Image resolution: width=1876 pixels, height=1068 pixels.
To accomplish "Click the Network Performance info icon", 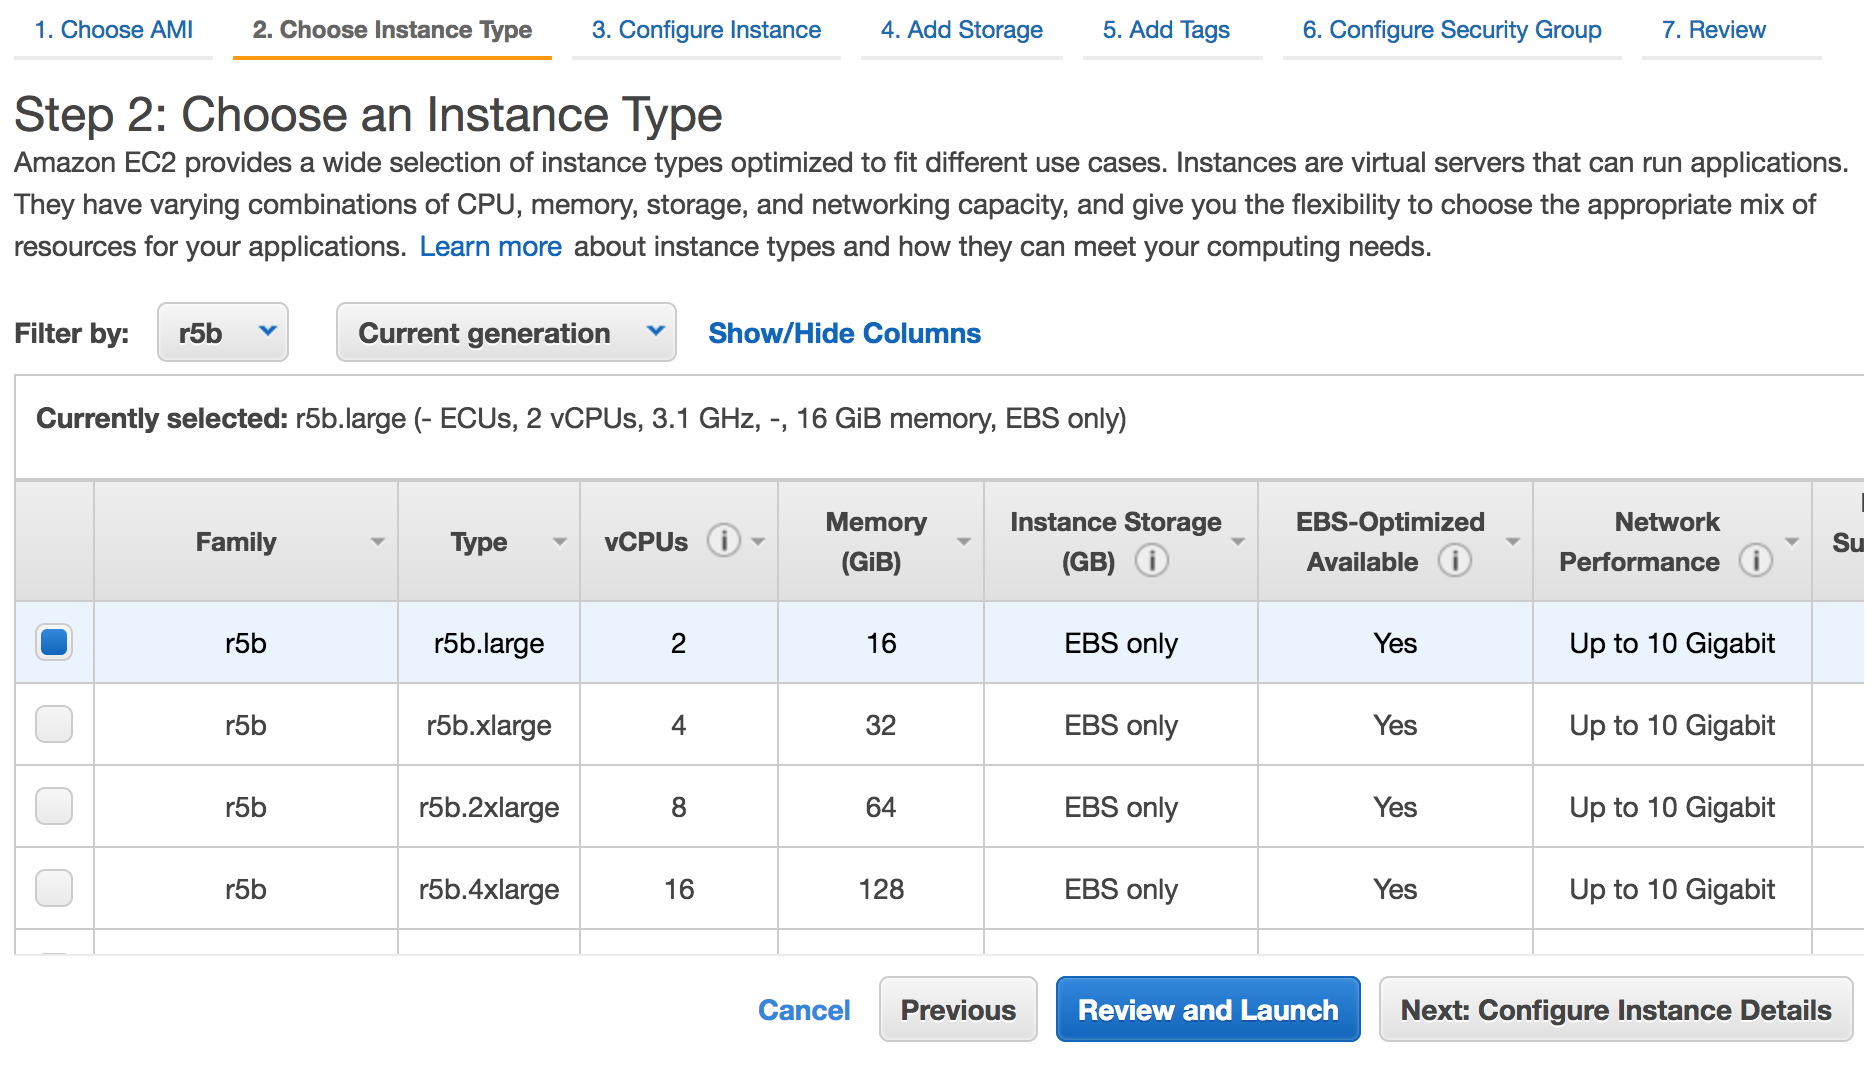I will tap(1758, 561).
